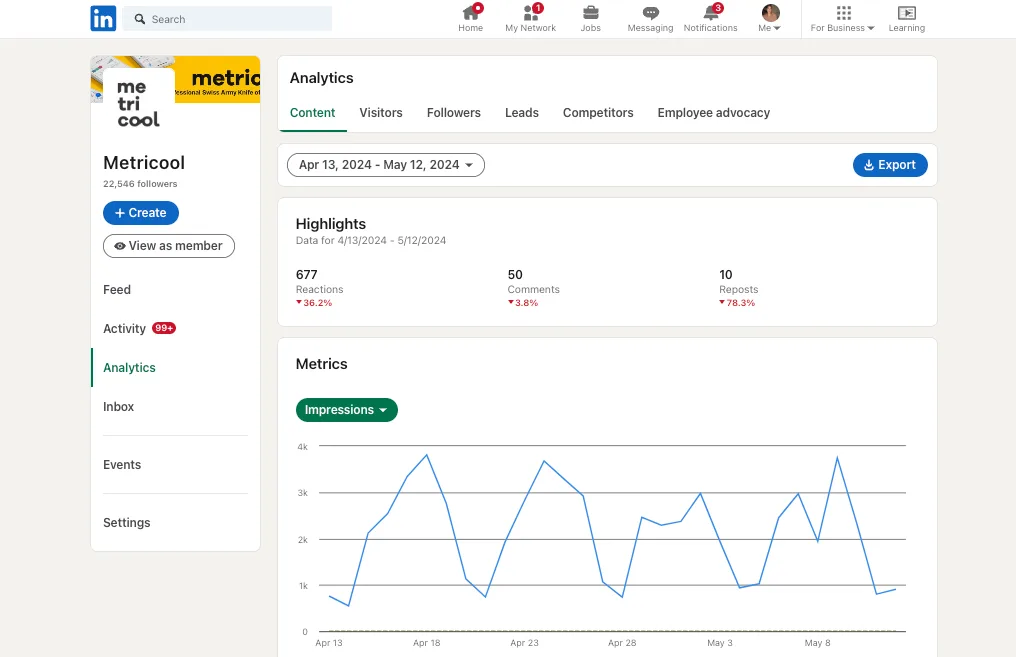Export the analytics data
1016x657 pixels.
(890, 165)
